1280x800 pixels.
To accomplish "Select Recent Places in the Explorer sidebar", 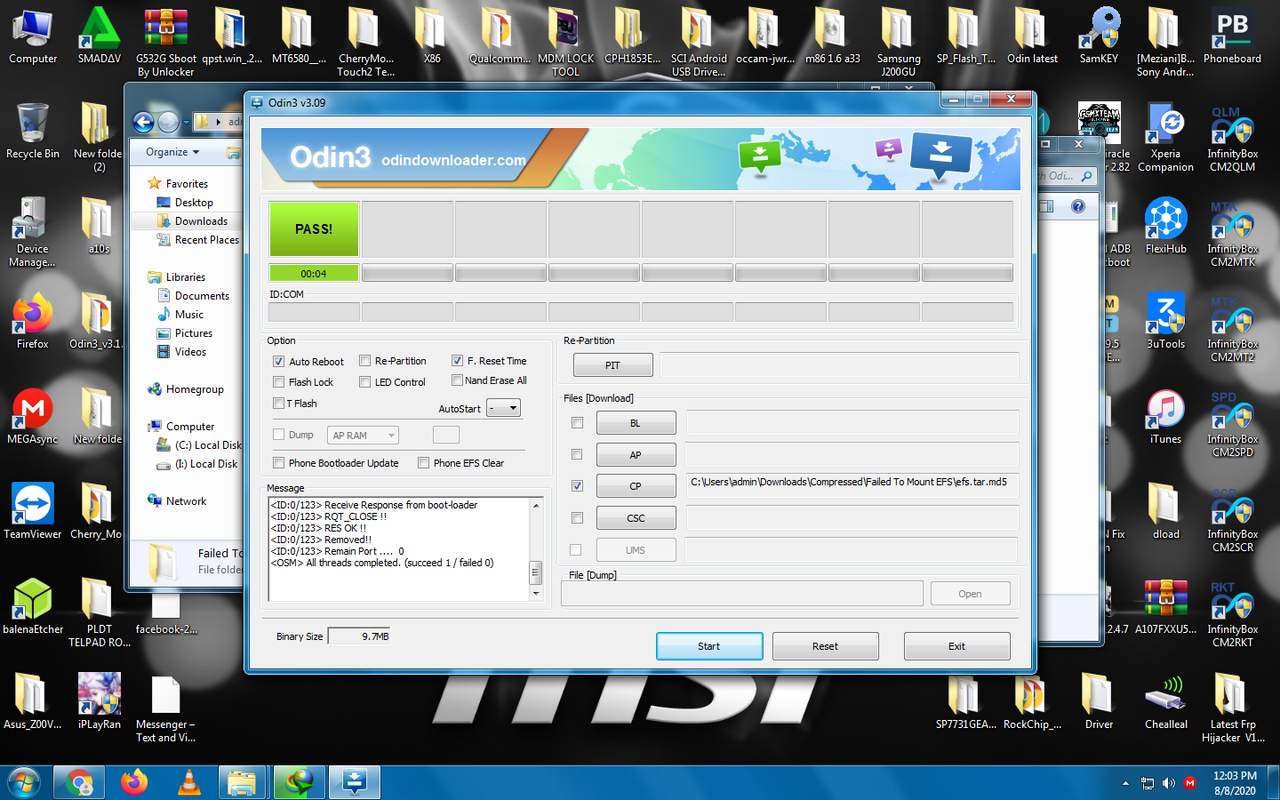I will click(207, 240).
